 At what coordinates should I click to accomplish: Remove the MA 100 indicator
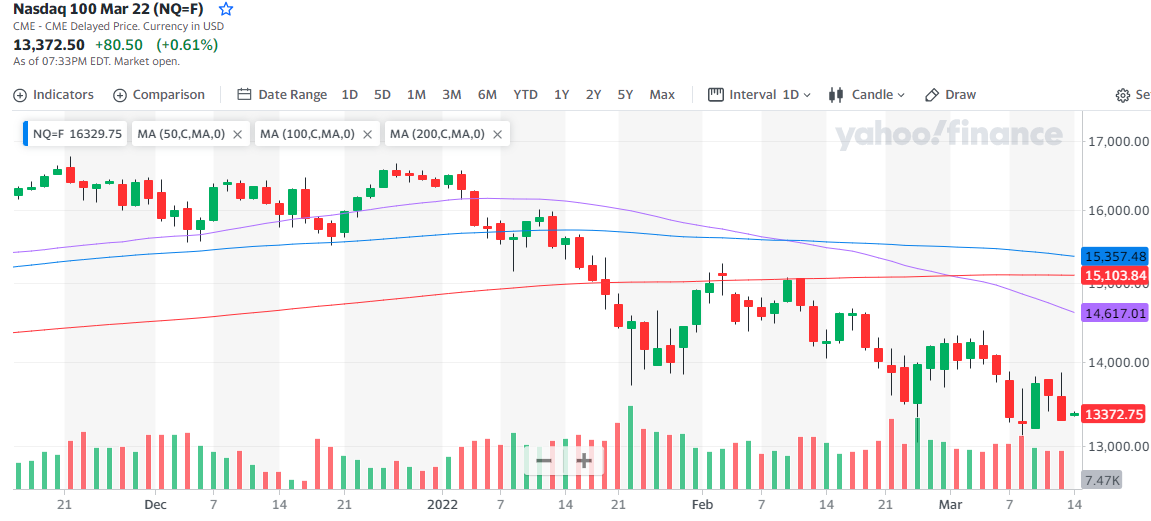pyautogui.click(x=368, y=134)
